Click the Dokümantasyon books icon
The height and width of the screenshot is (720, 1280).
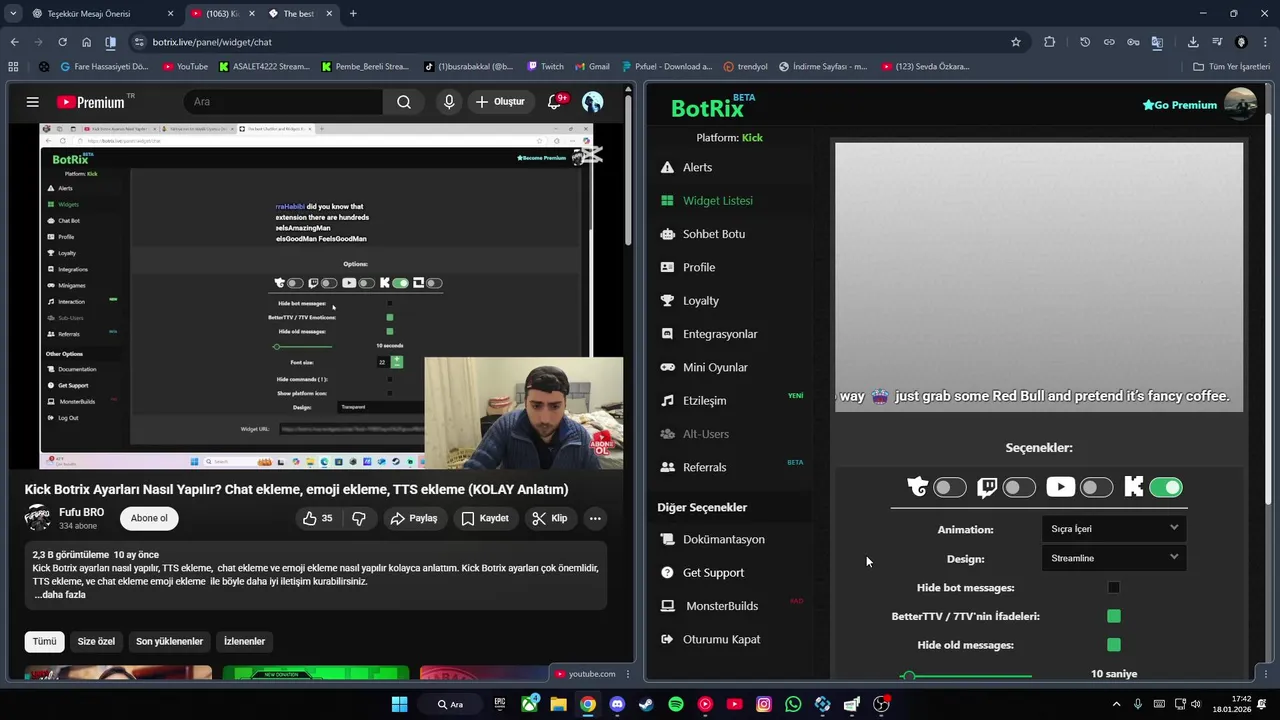coord(667,539)
